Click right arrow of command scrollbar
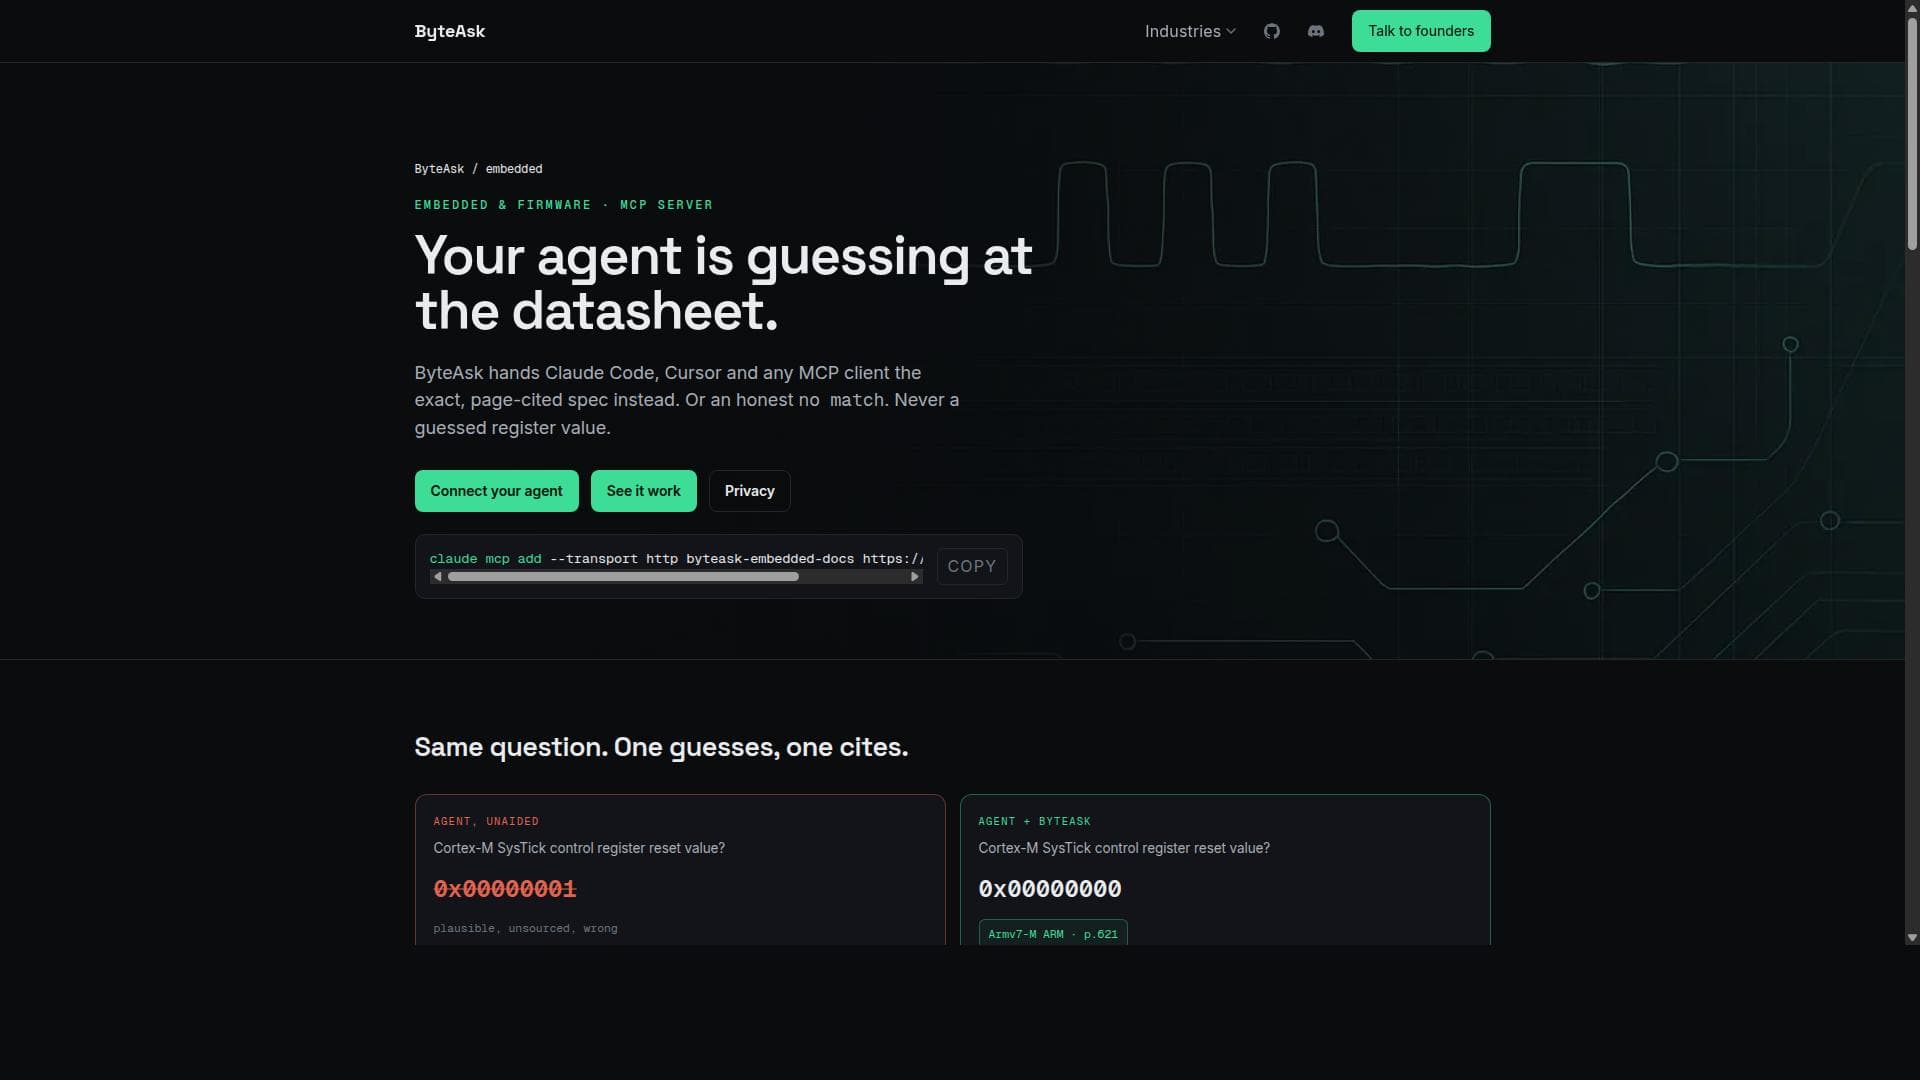Image resolution: width=1920 pixels, height=1080 pixels. tap(915, 577)
